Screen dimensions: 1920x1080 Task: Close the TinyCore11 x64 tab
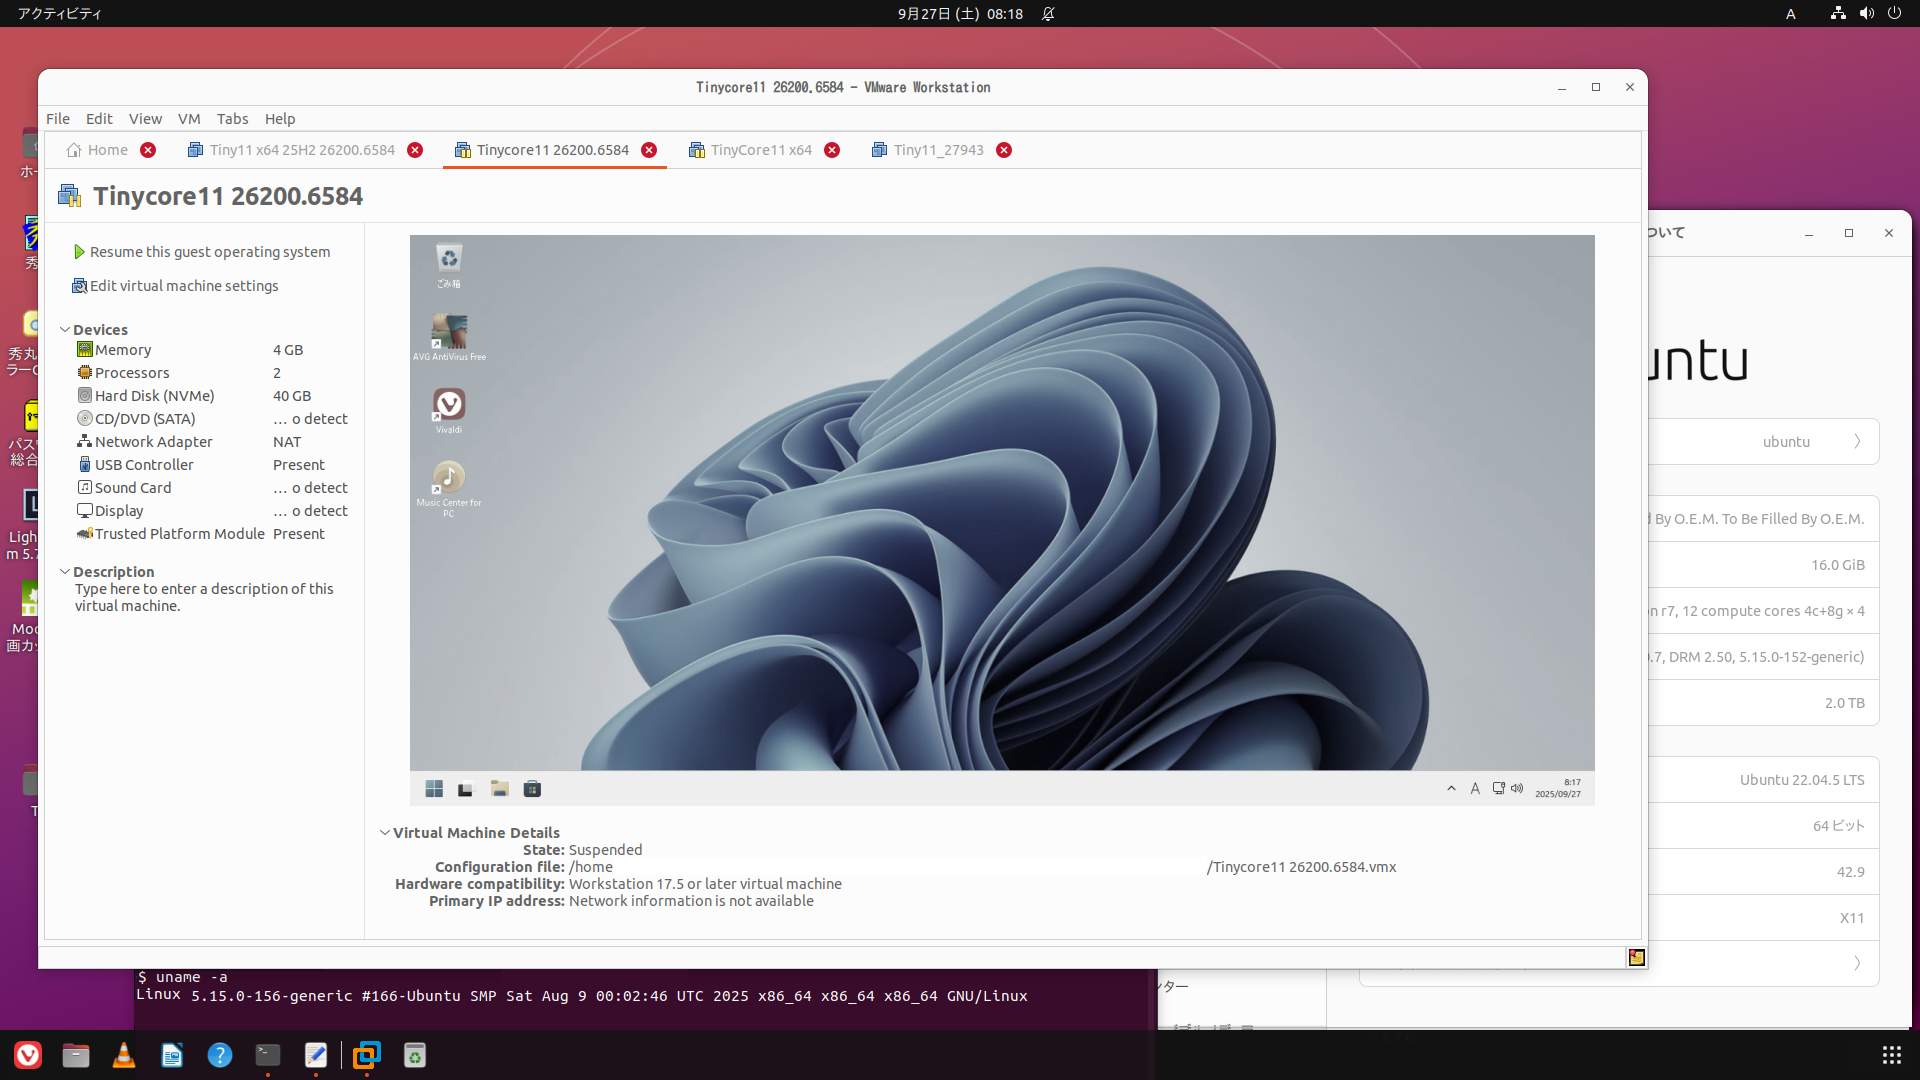pos(832,150)
